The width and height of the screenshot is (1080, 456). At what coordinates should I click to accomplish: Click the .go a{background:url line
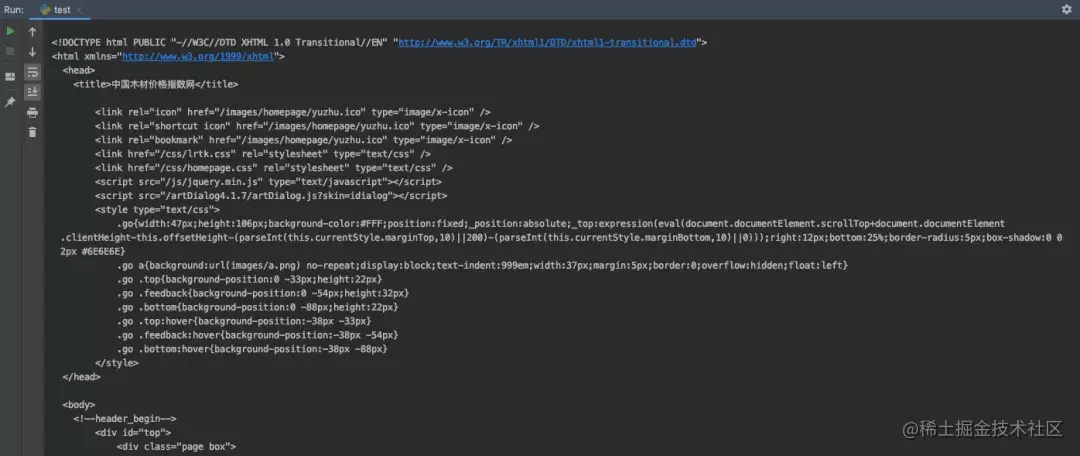tap(482, 265)
